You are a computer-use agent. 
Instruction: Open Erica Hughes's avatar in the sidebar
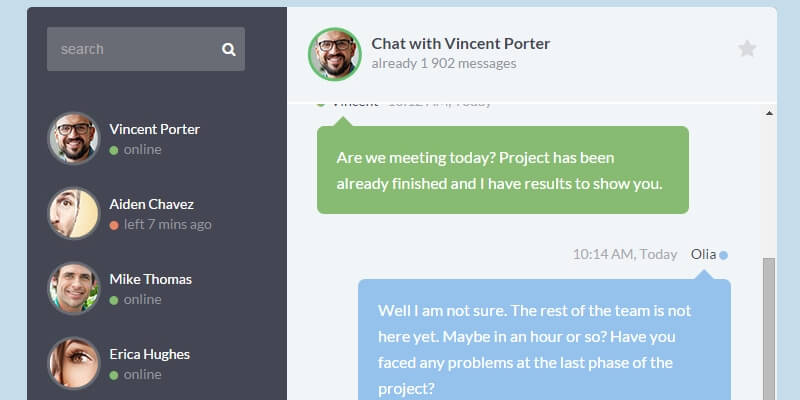click(74, 363)
